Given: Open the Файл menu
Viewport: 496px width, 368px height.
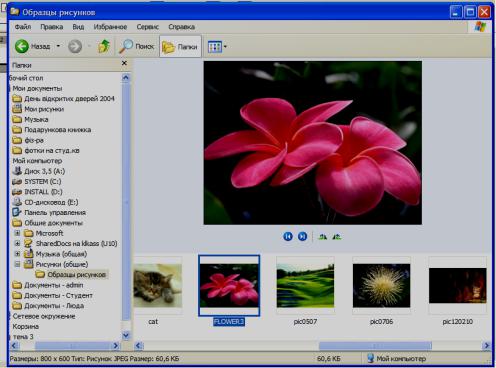Looking at the screenshot, I should pos(23,27).
